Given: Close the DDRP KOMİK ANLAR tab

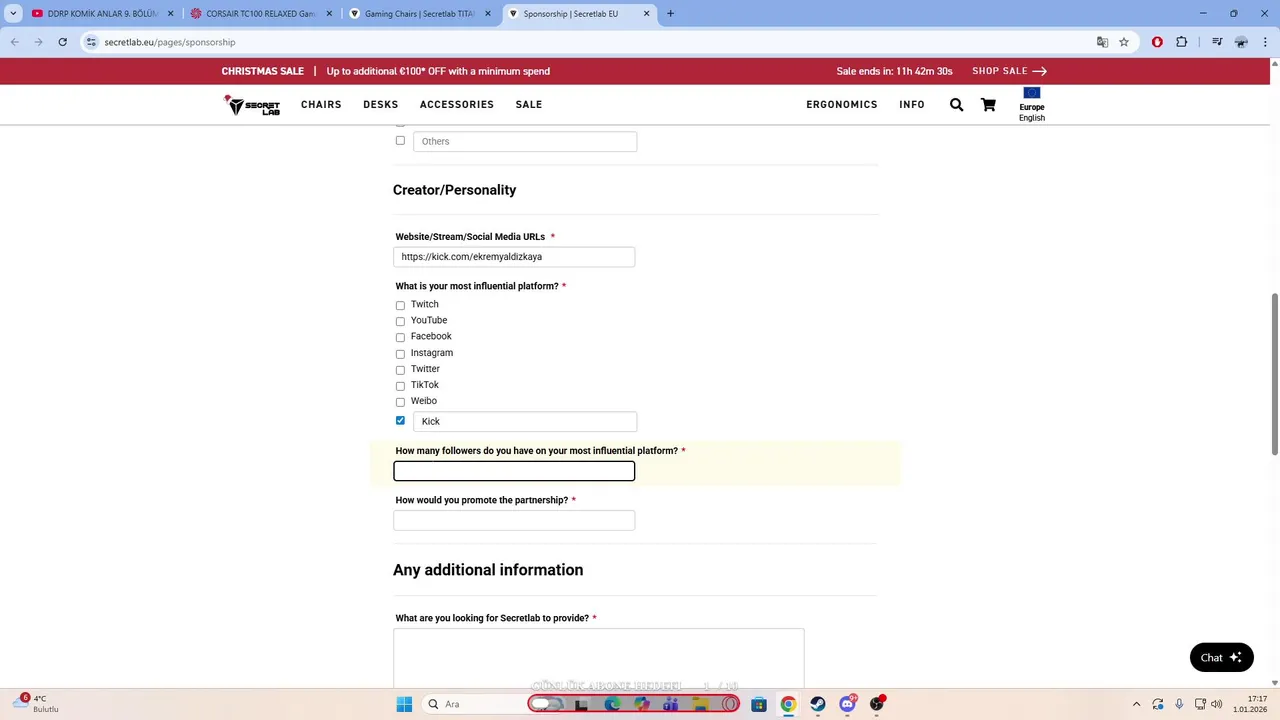Looking at the screenshot, I should coord(170,14).
